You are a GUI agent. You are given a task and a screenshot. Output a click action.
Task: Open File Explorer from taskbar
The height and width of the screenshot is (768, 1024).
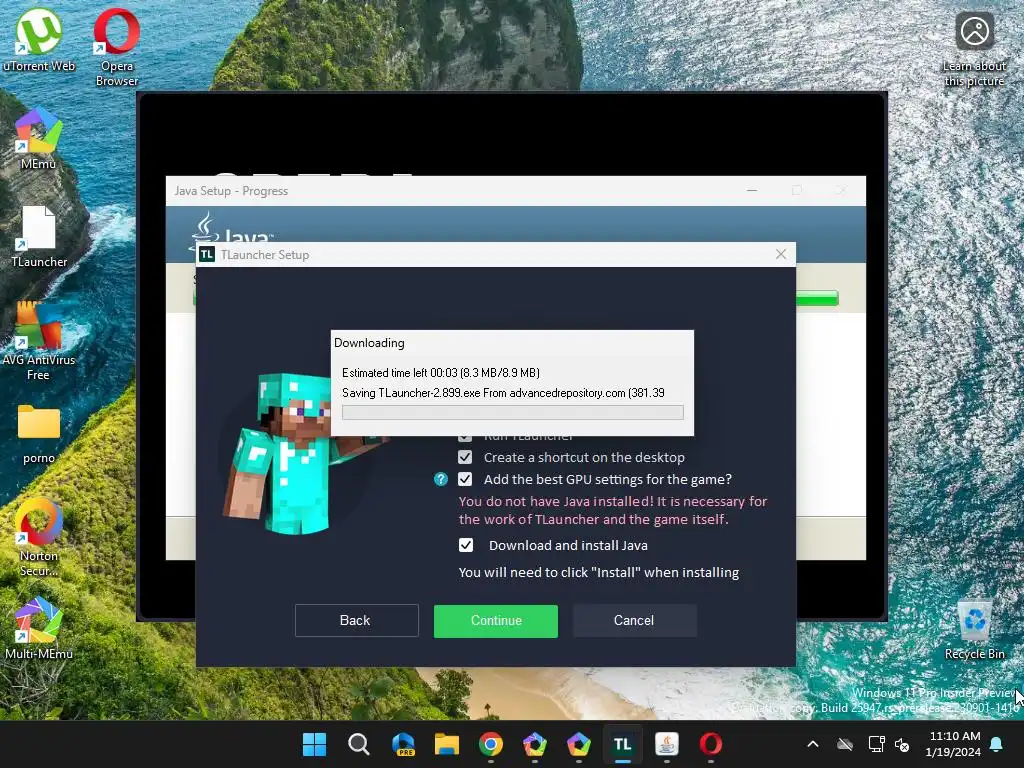[x=447, y=744]
